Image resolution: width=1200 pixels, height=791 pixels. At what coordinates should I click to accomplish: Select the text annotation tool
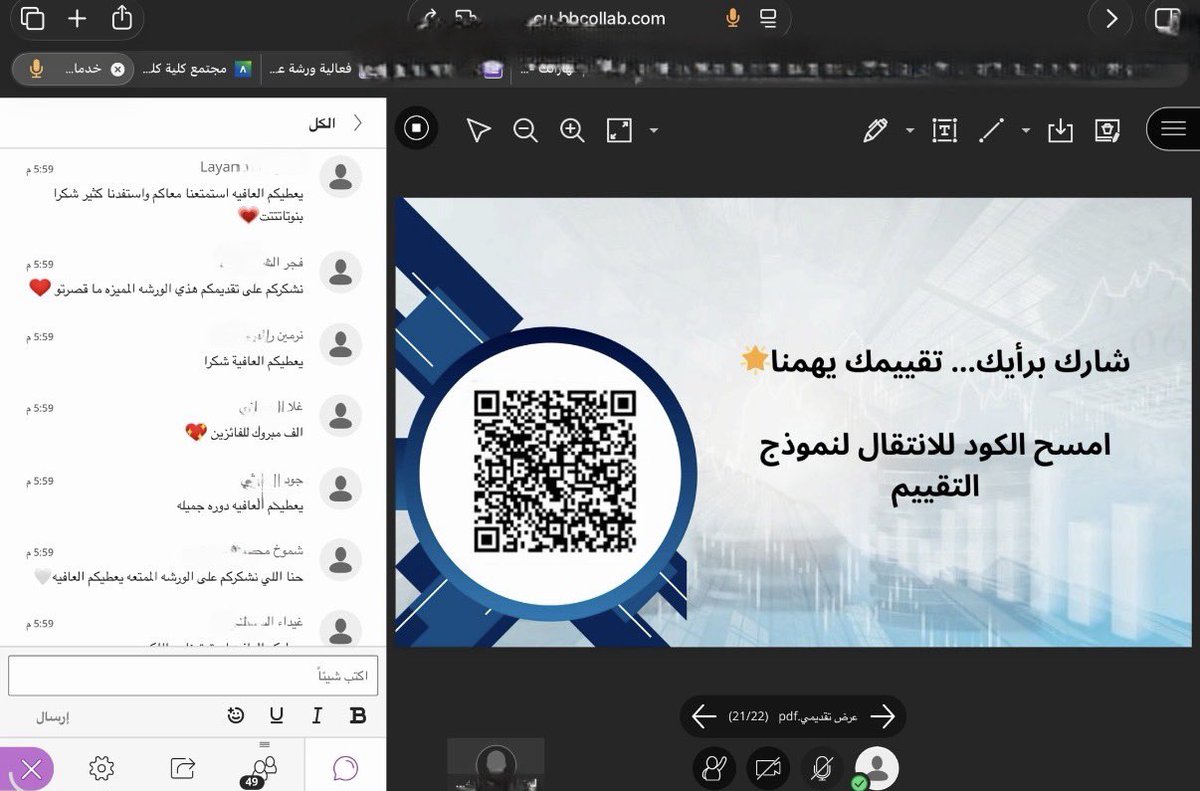tap(944, 130)
